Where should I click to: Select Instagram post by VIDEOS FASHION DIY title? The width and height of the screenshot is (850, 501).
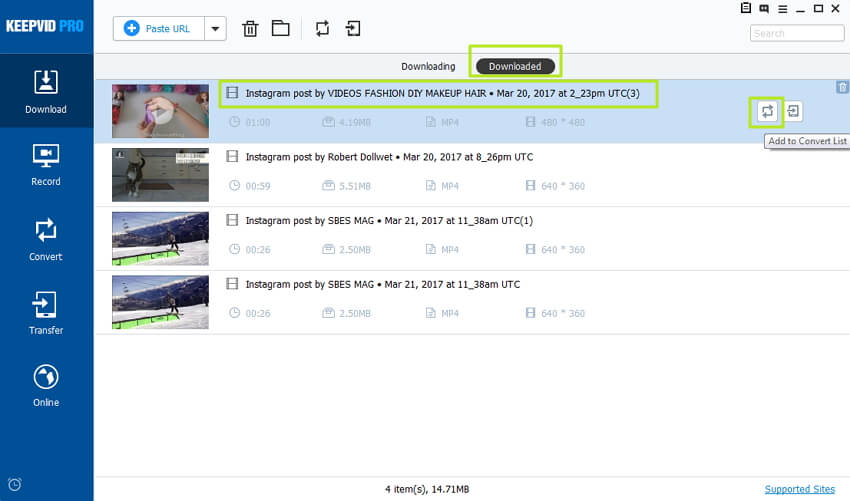click(442, 93)
